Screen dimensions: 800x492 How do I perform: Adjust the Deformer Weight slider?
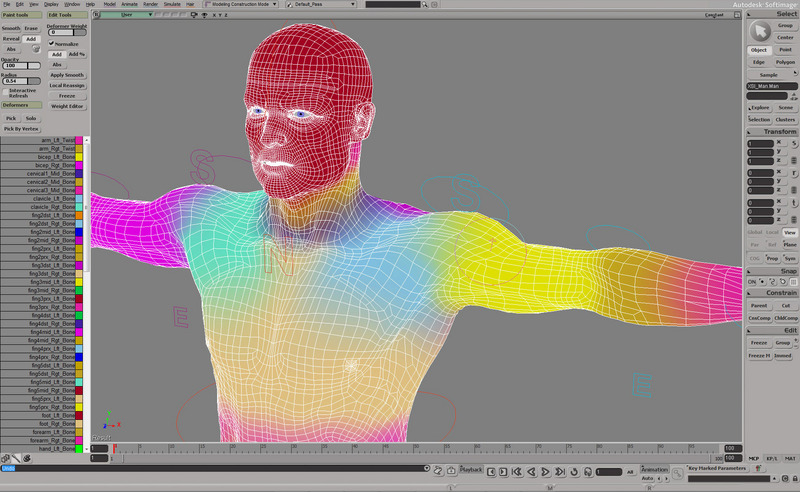click(67, 32)
